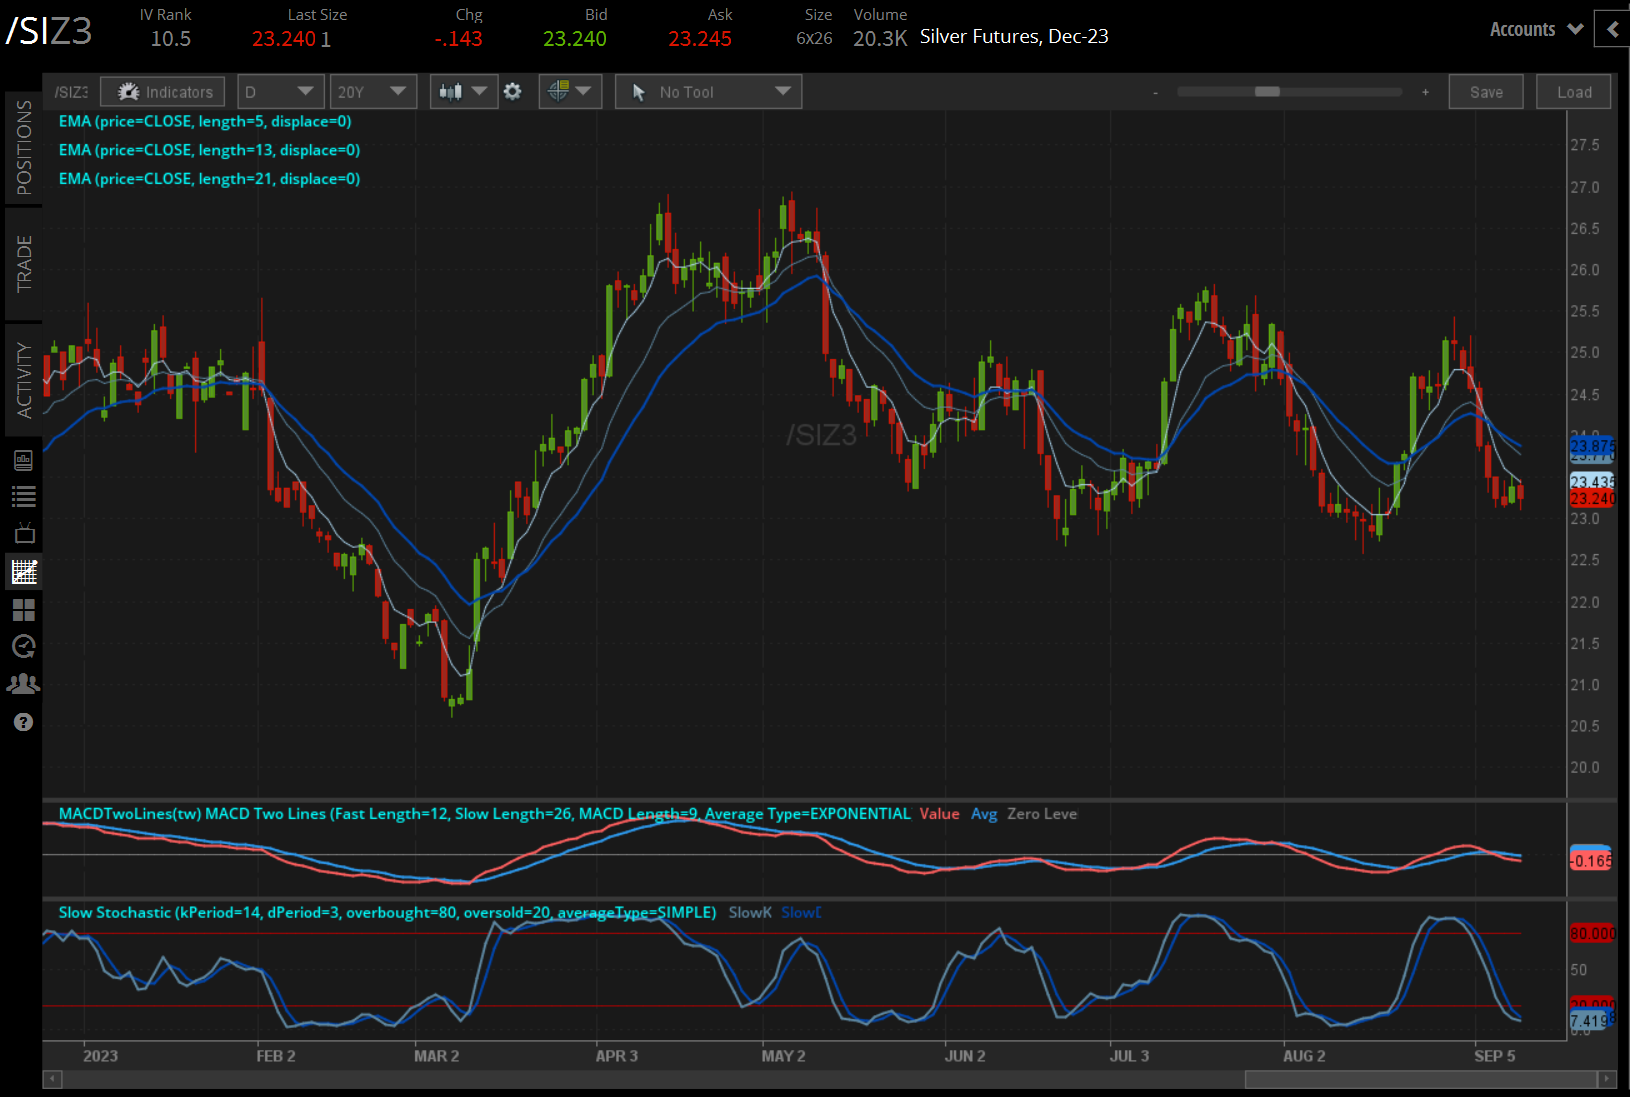Click the Save chart button
Image resolution: width=1630 pixels, height=1097 pixels.
click(x=1486, y=92)
